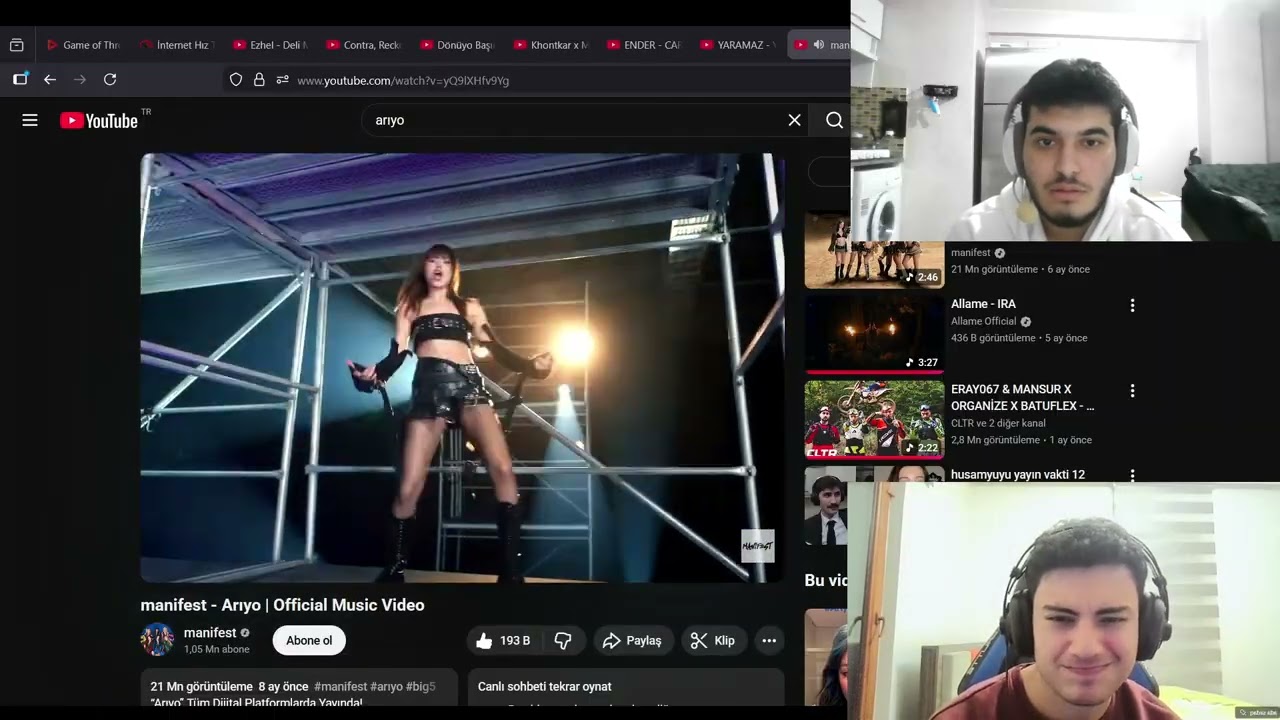Click the padlock site security icon
1280x720 pixels.
click(259, 80)
